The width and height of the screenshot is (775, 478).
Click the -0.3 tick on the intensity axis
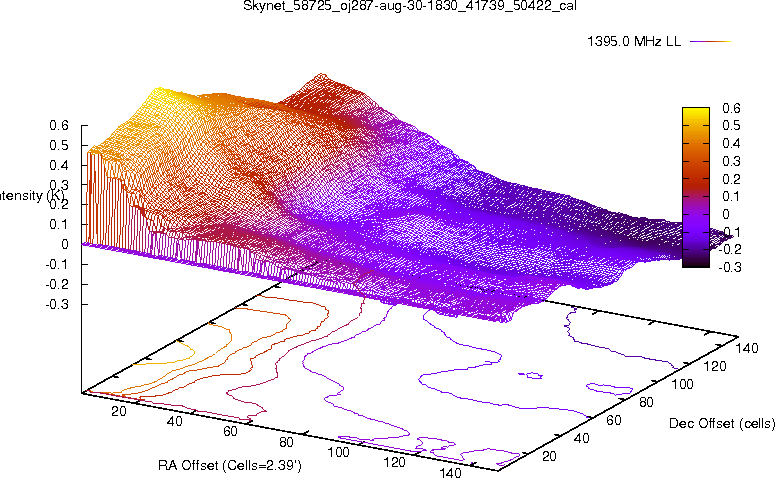click(x=57, y=304)
